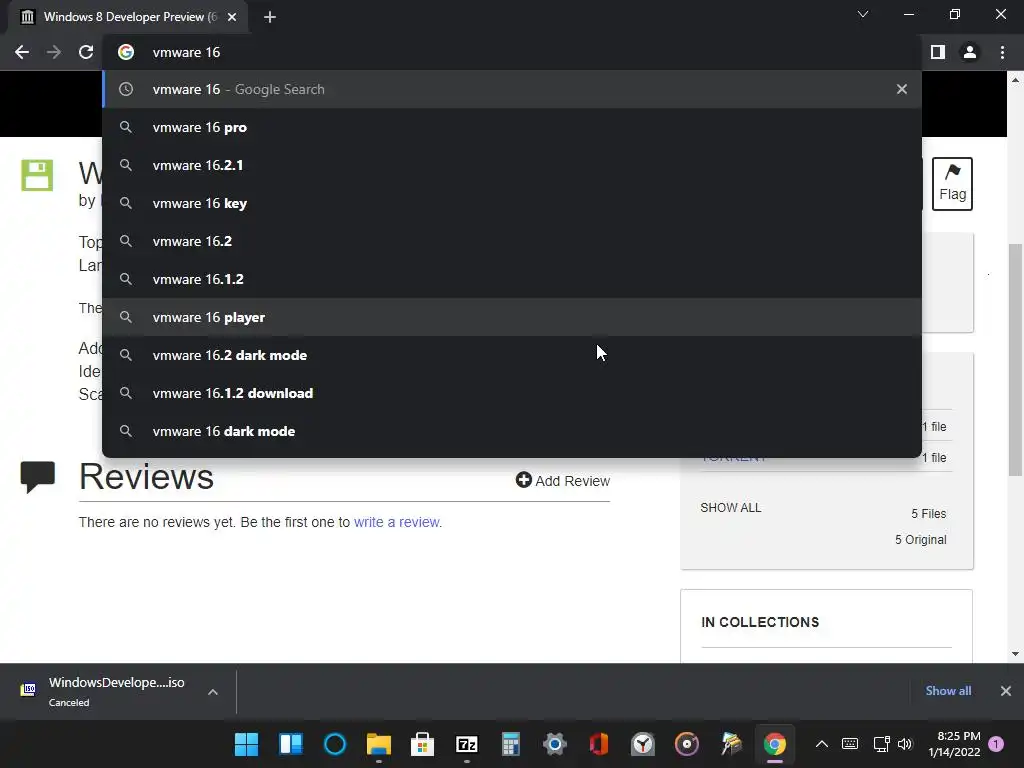Screen dimensions: 1024x768
Task: Click the forward navigation arrow
Action: 54,52
